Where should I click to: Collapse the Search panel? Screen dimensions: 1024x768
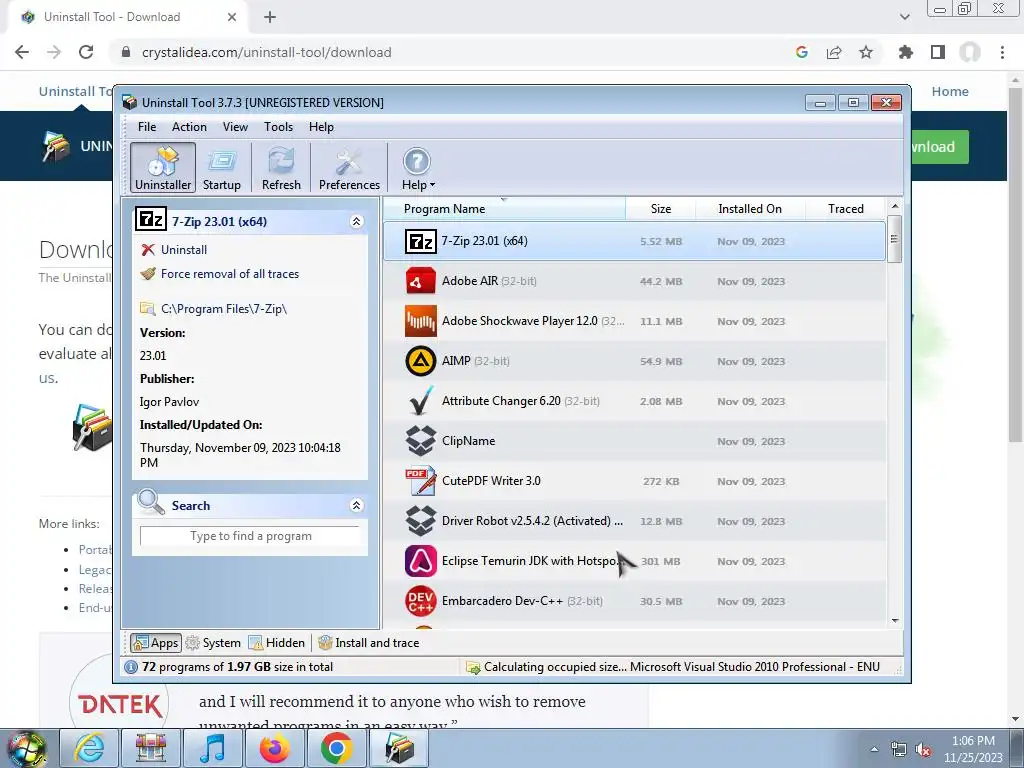pos(357,505)
